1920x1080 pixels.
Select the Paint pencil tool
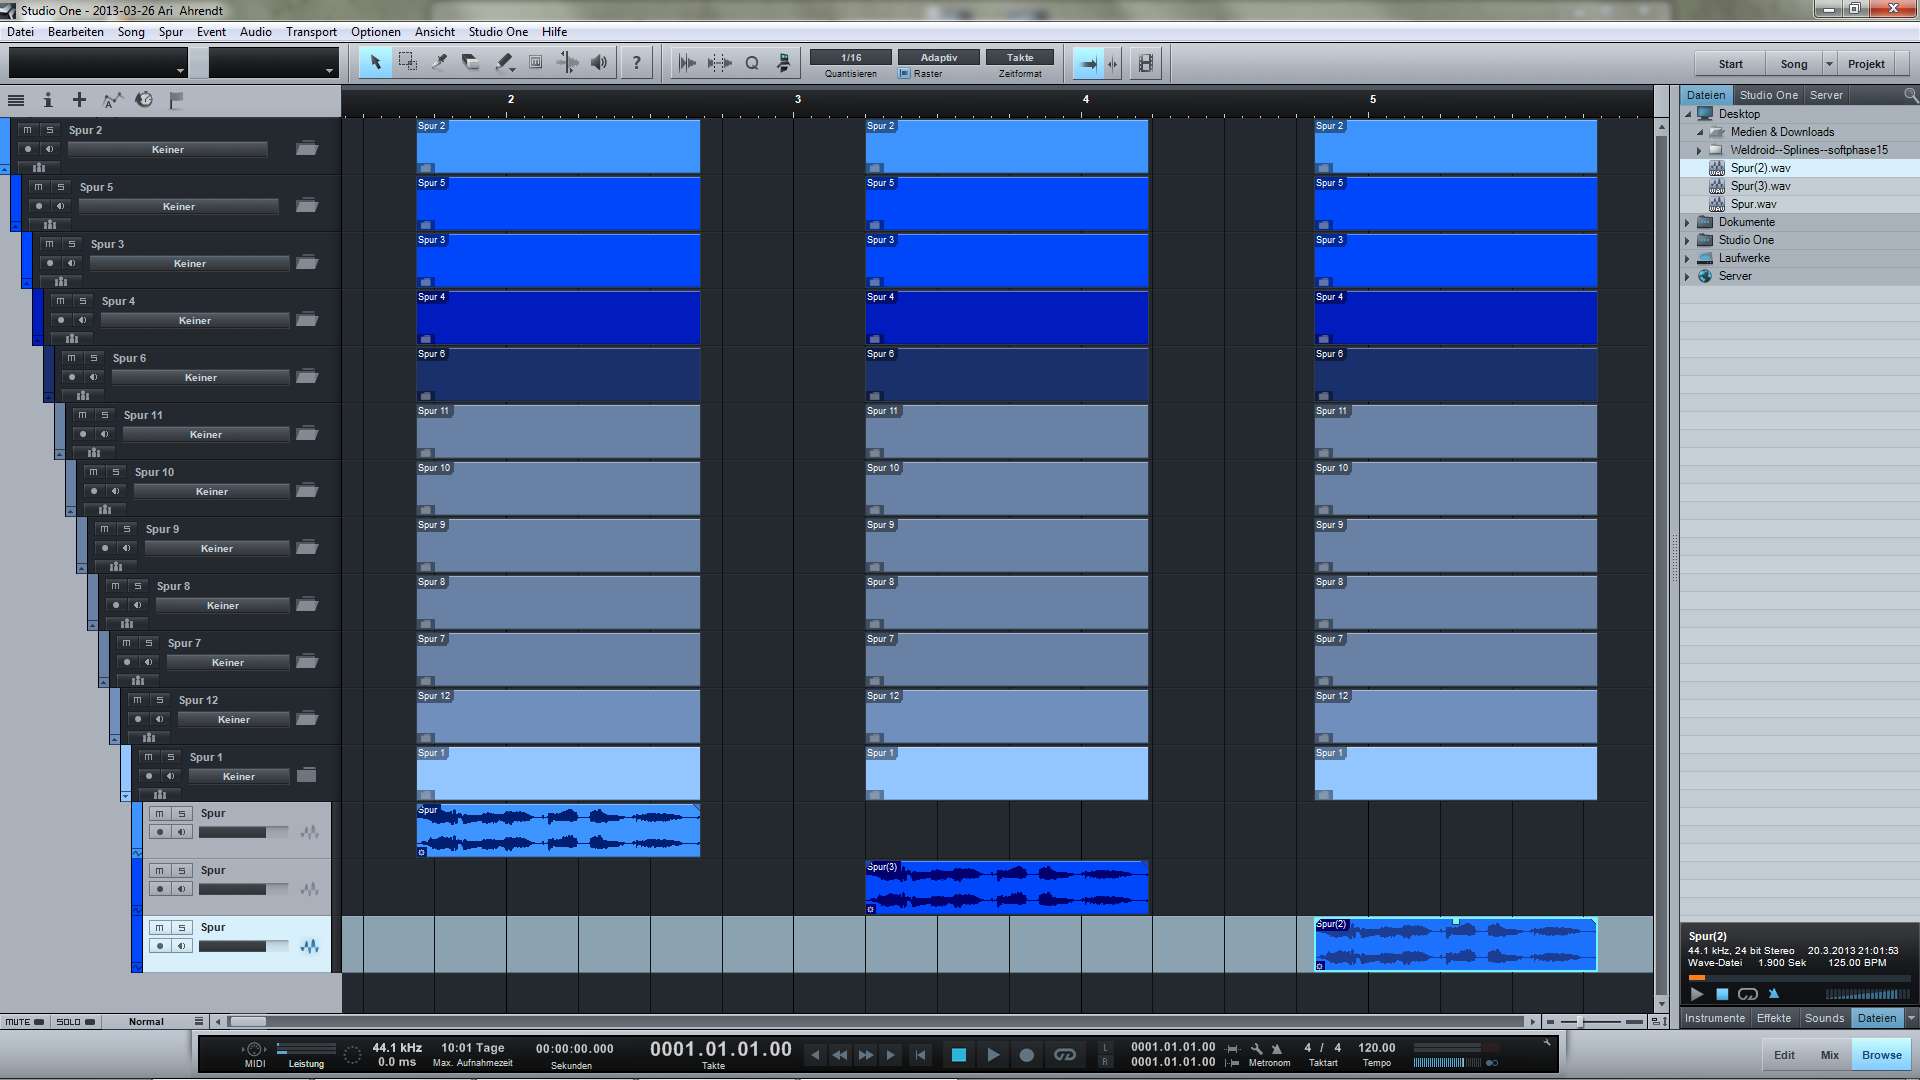point(504,63)
